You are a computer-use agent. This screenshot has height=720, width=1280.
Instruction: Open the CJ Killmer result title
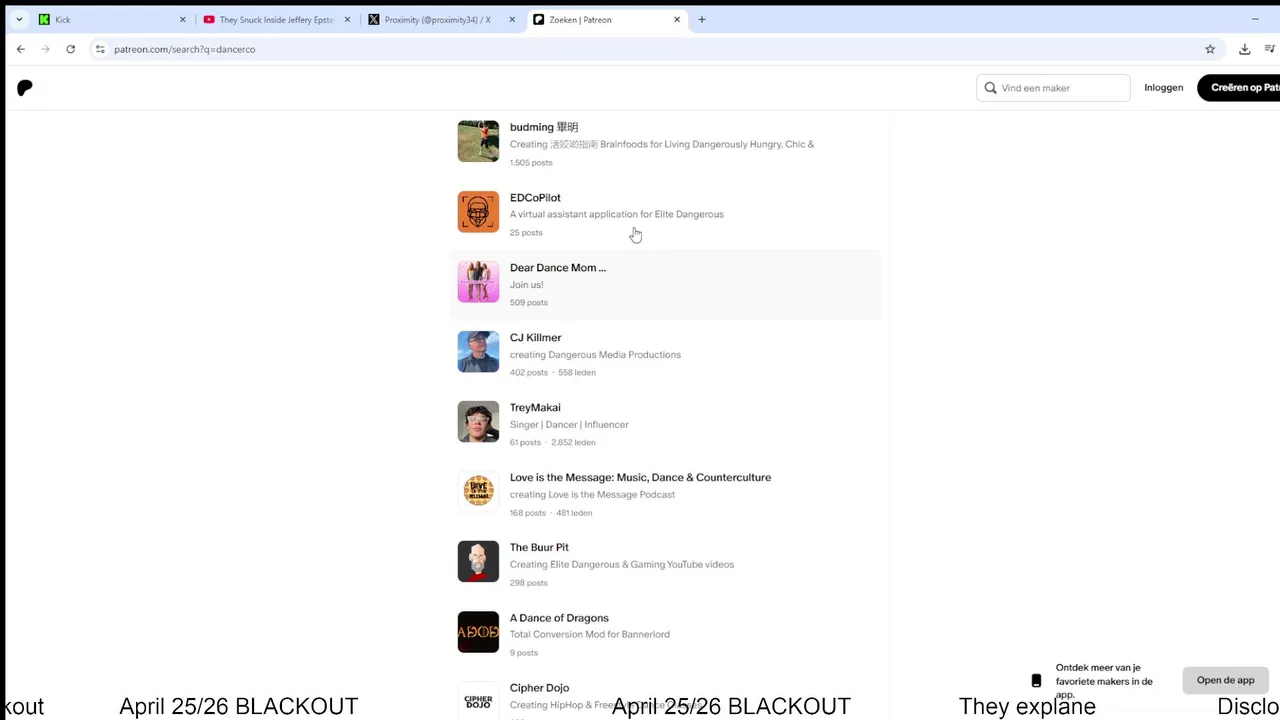pos(536,338)
